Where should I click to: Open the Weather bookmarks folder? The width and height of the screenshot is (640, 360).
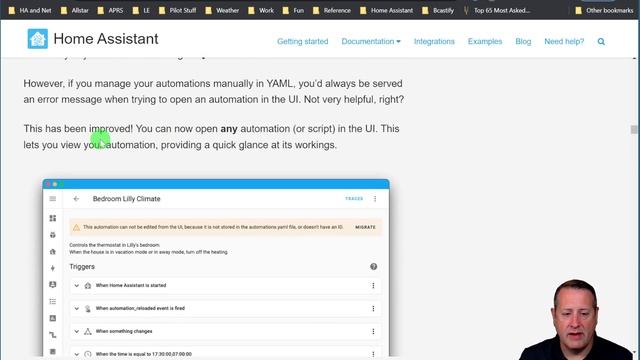click(x=222, y=11)
